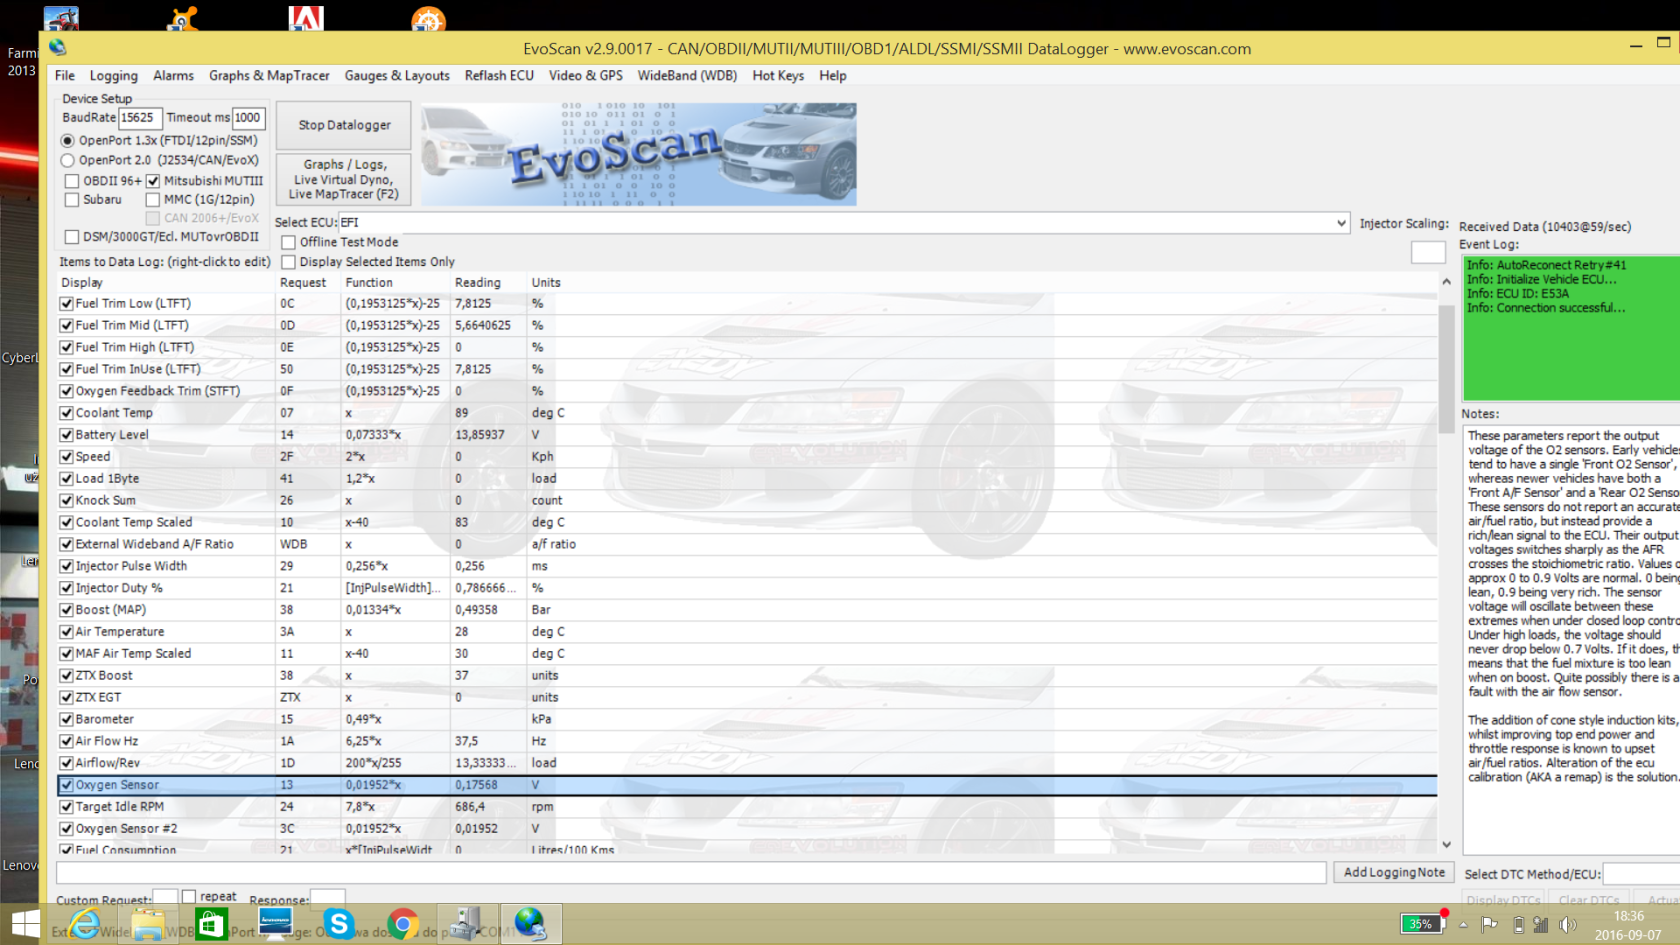This screenshot has height=945, width=1680.
Task: Open the Hot Keys menu
Action: click(778, 76)
